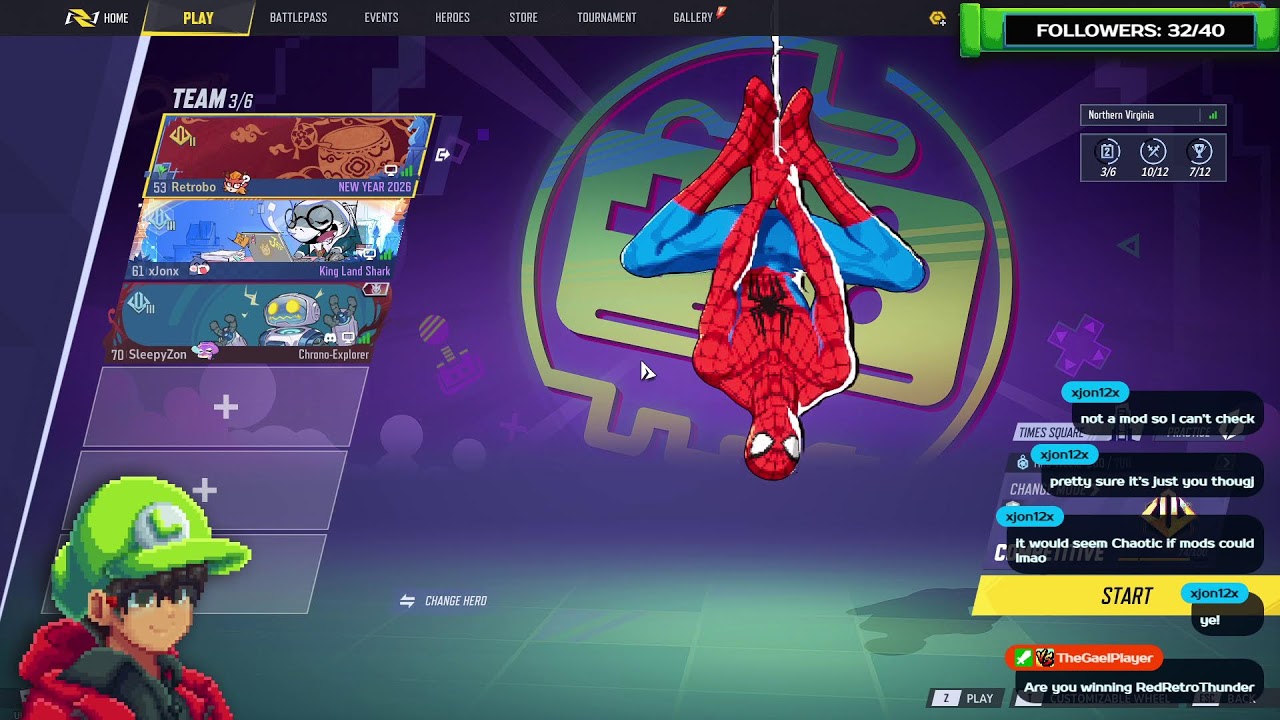Click the leave team exit icon
This screenshot has height=720, width=1280.
(443, 155)
